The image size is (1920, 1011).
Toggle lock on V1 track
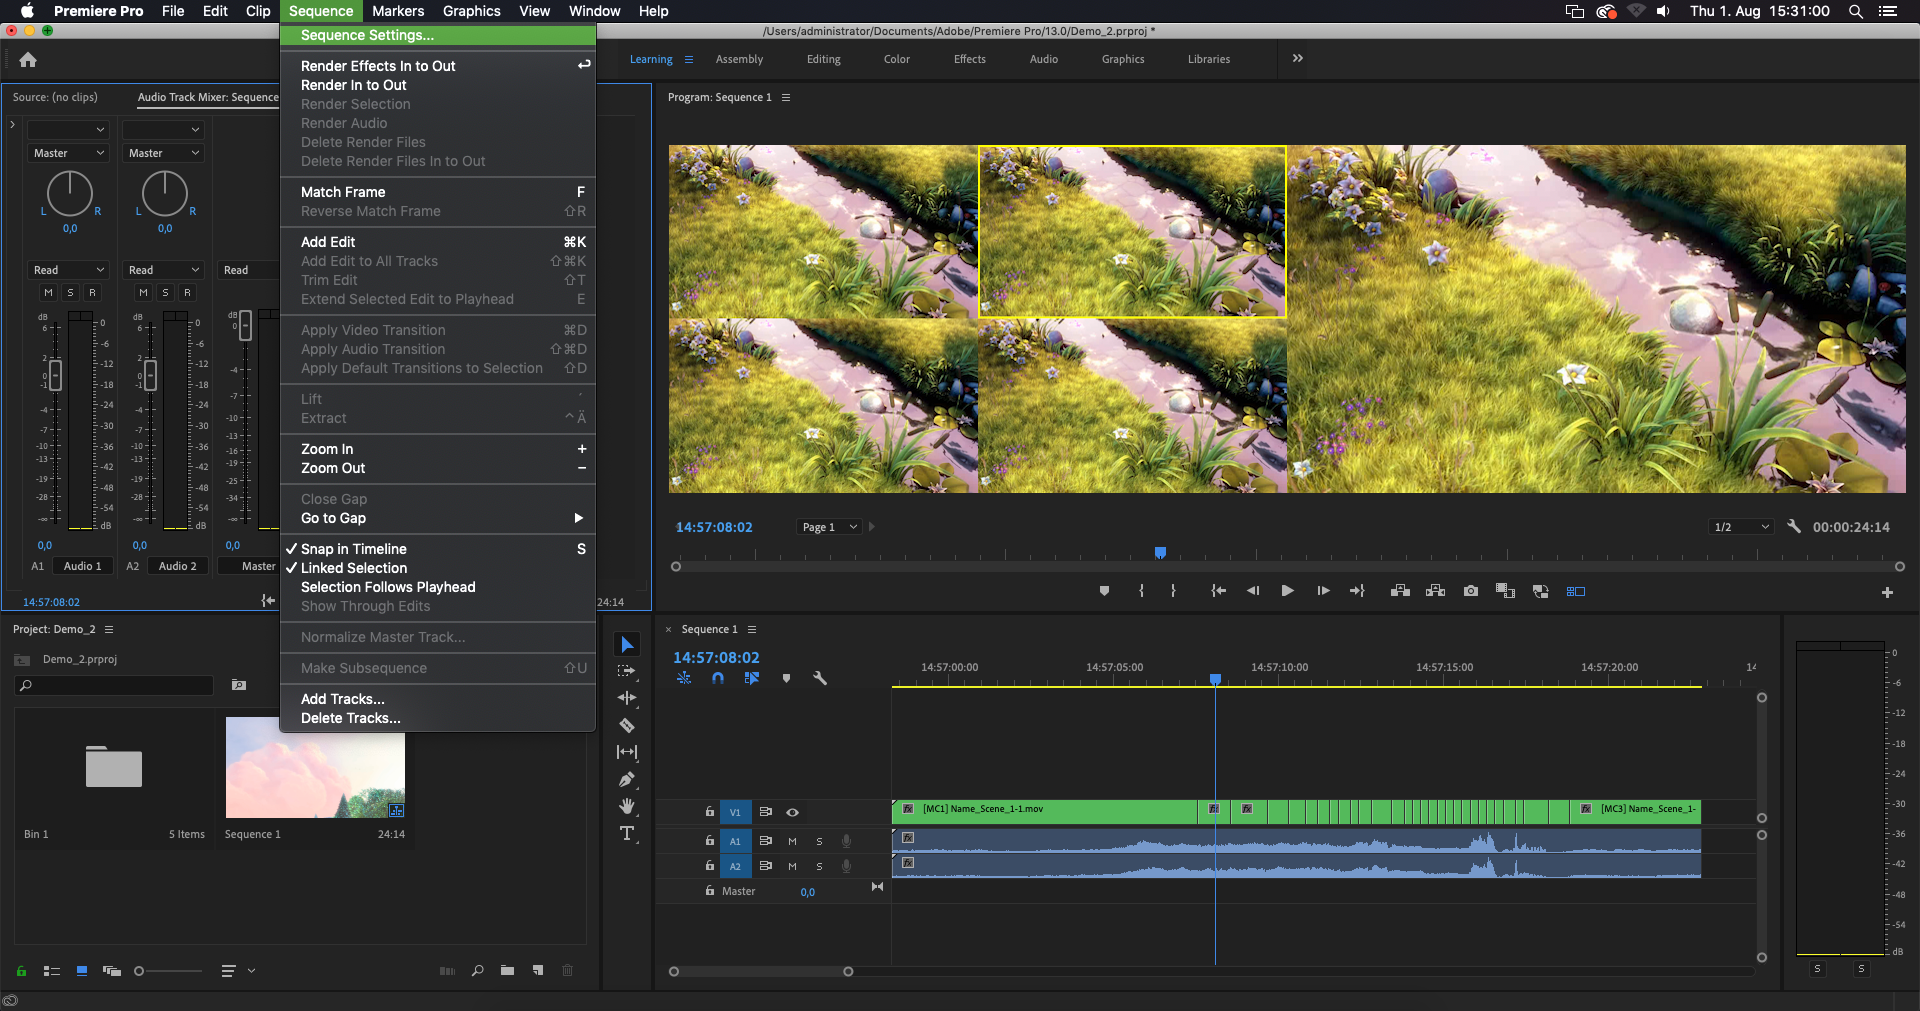(x=710, y=812)
